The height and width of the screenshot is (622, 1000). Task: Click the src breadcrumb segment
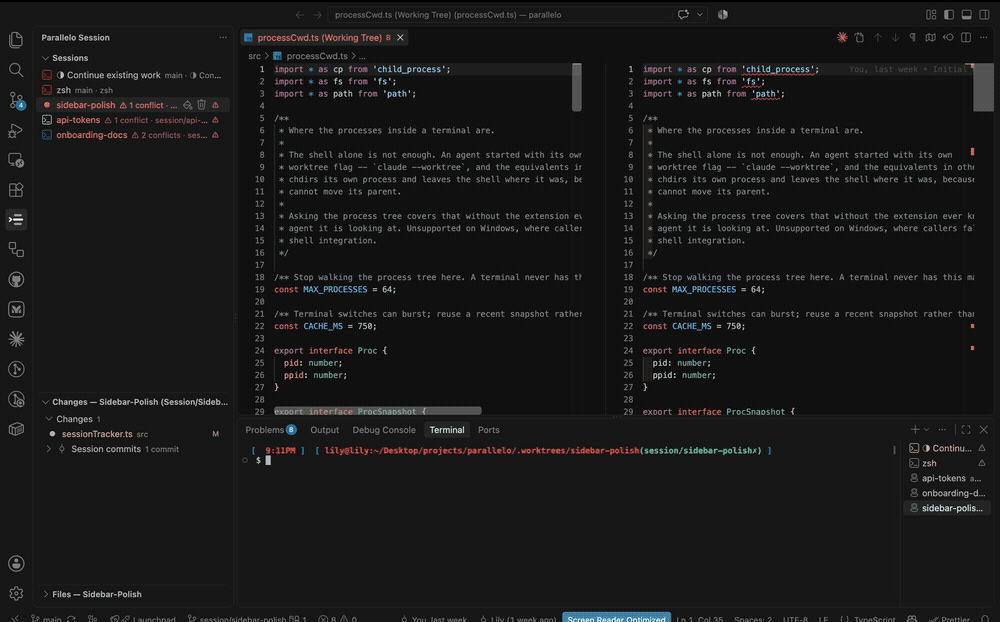click(x=254, y=56)
